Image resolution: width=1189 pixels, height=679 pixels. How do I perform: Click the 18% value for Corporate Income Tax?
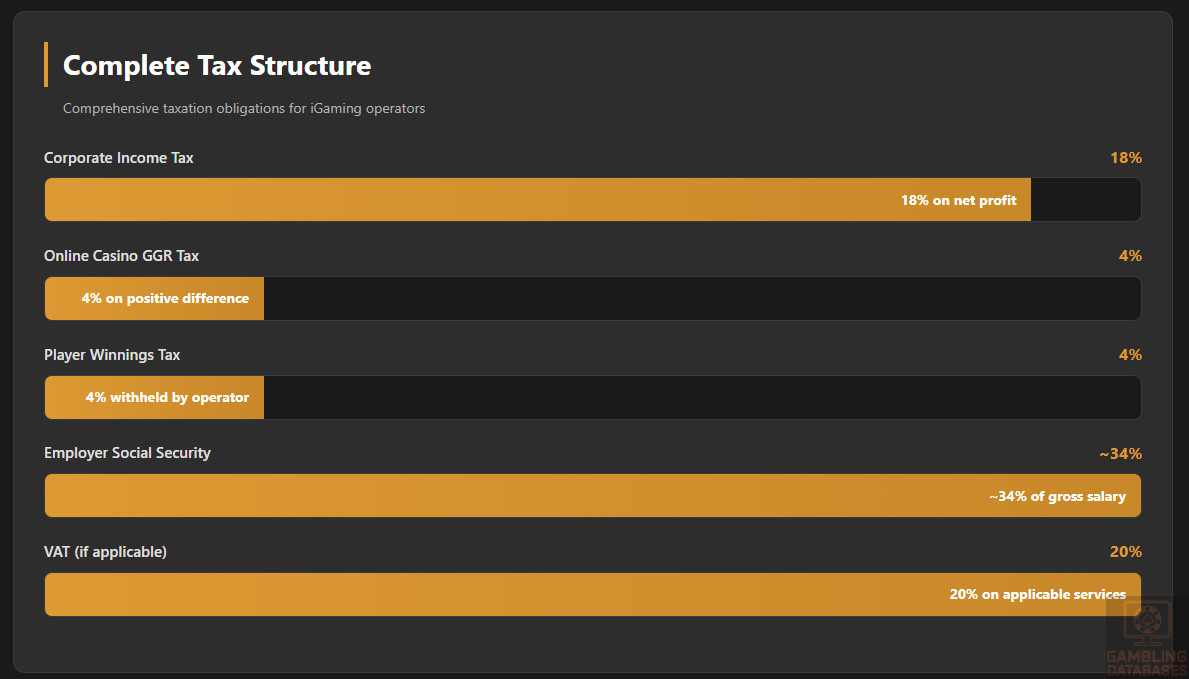point(1125,158)
